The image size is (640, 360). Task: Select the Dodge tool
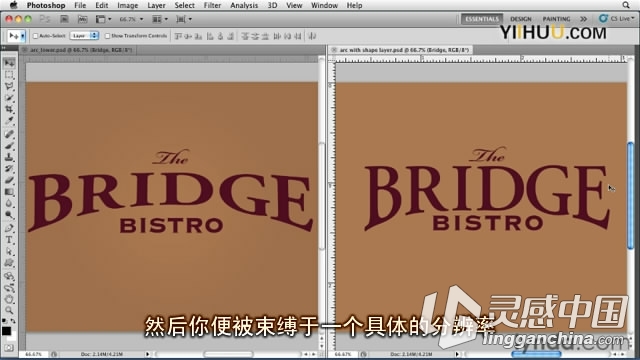click(9, 215)
